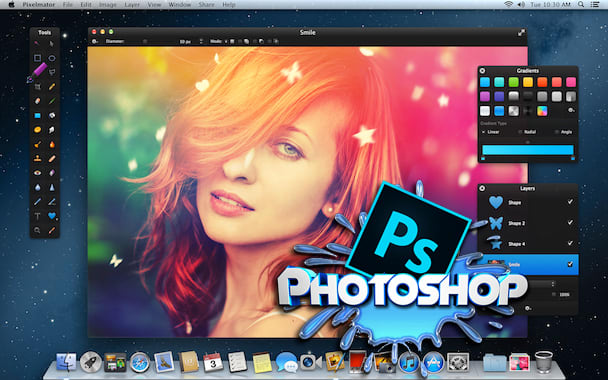The image size is (608, 380).
Task: Select the Shape 2 butterfly layer
Action: click(x=528, y=223)
